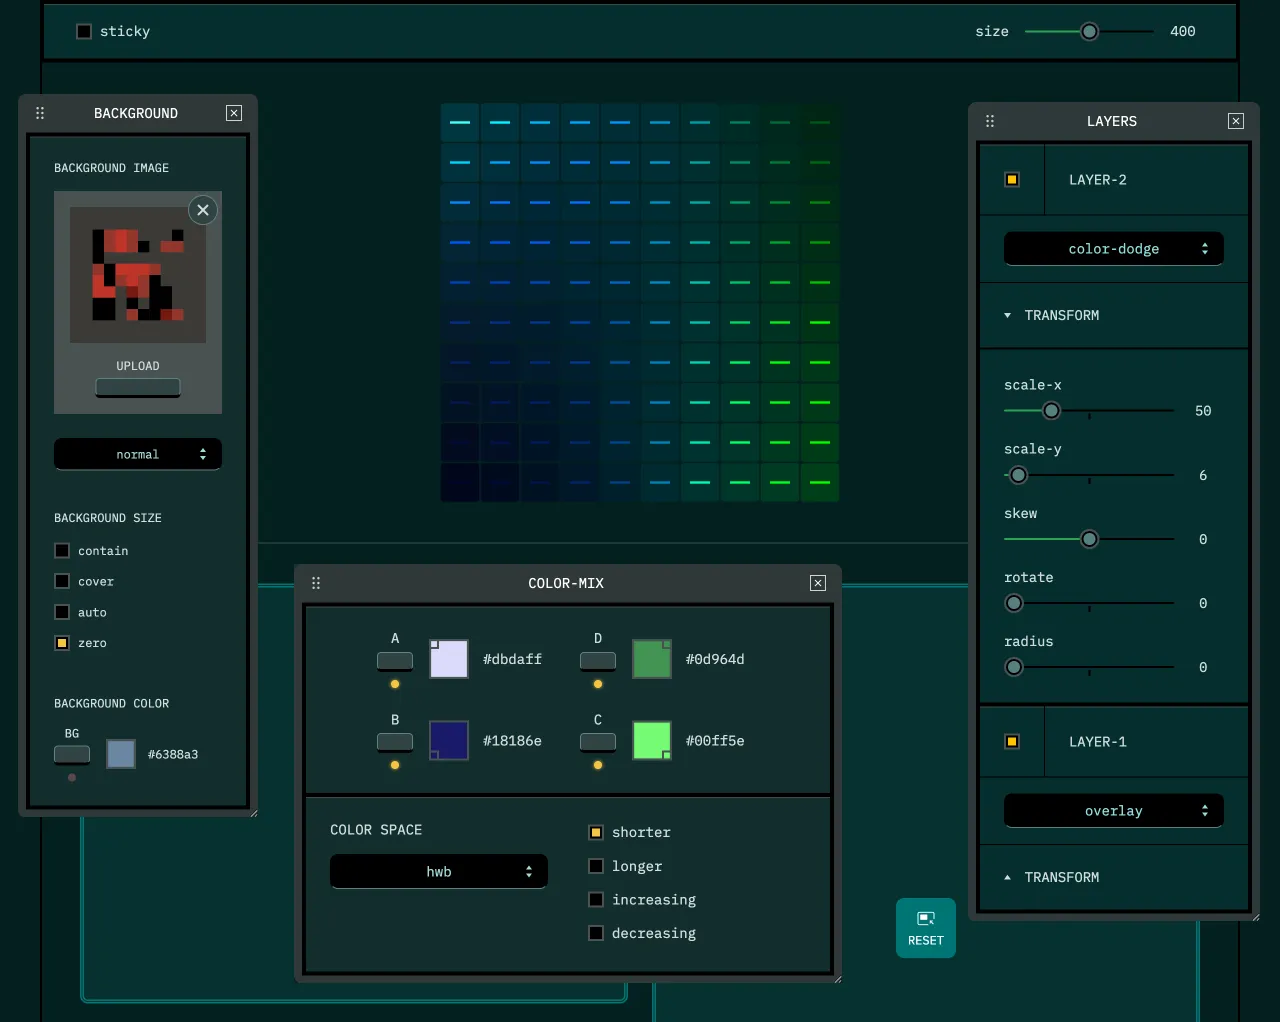Expand the LAYER-1 Transform section
This screenshot has height=1022, width=1280.
(x=1061, y=877)
